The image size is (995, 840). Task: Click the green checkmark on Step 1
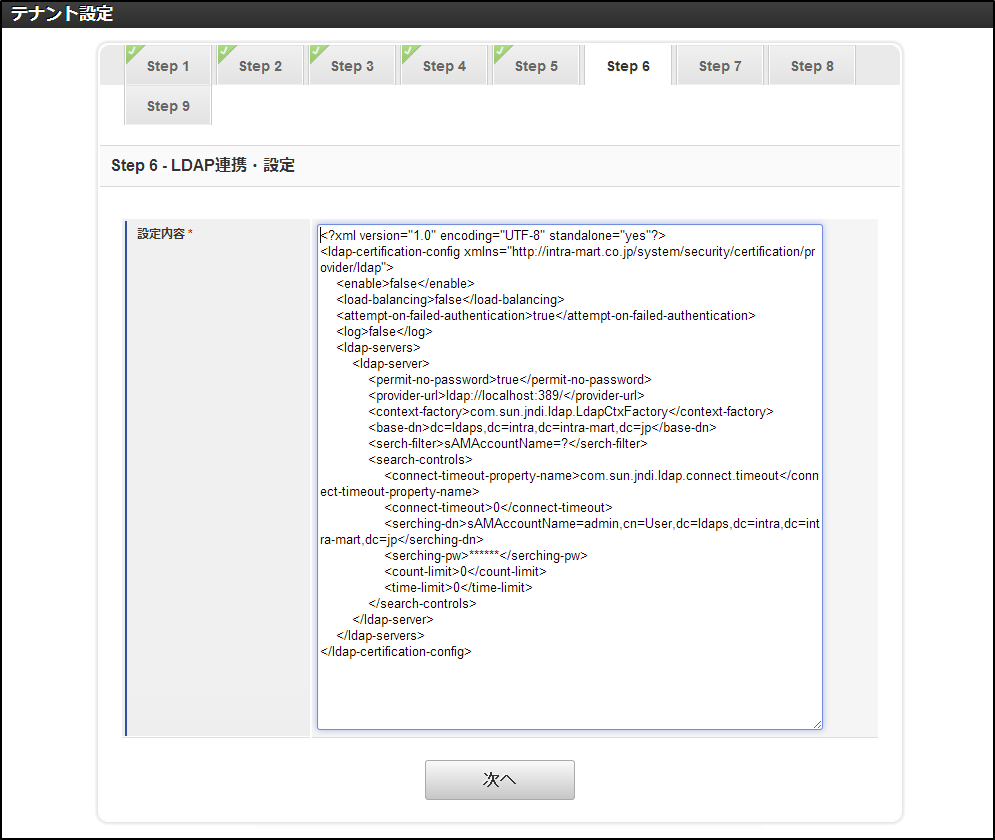point(133,52)
